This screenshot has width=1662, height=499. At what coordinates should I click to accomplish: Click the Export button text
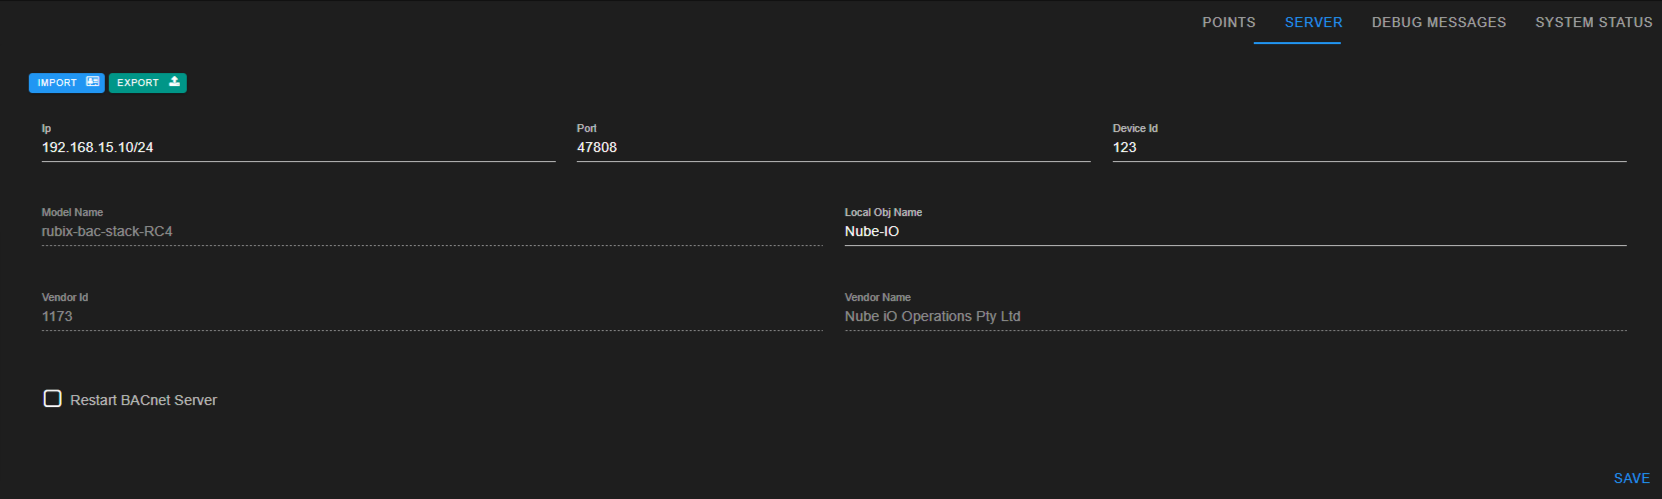[x=138, y=83]
